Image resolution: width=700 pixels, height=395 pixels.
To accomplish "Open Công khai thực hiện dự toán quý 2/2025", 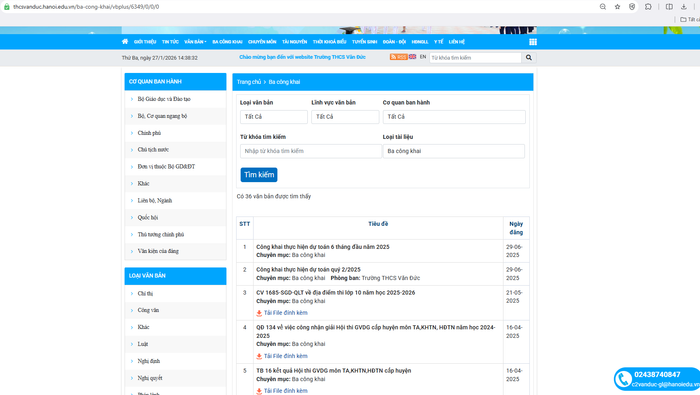I will (308, 270).
